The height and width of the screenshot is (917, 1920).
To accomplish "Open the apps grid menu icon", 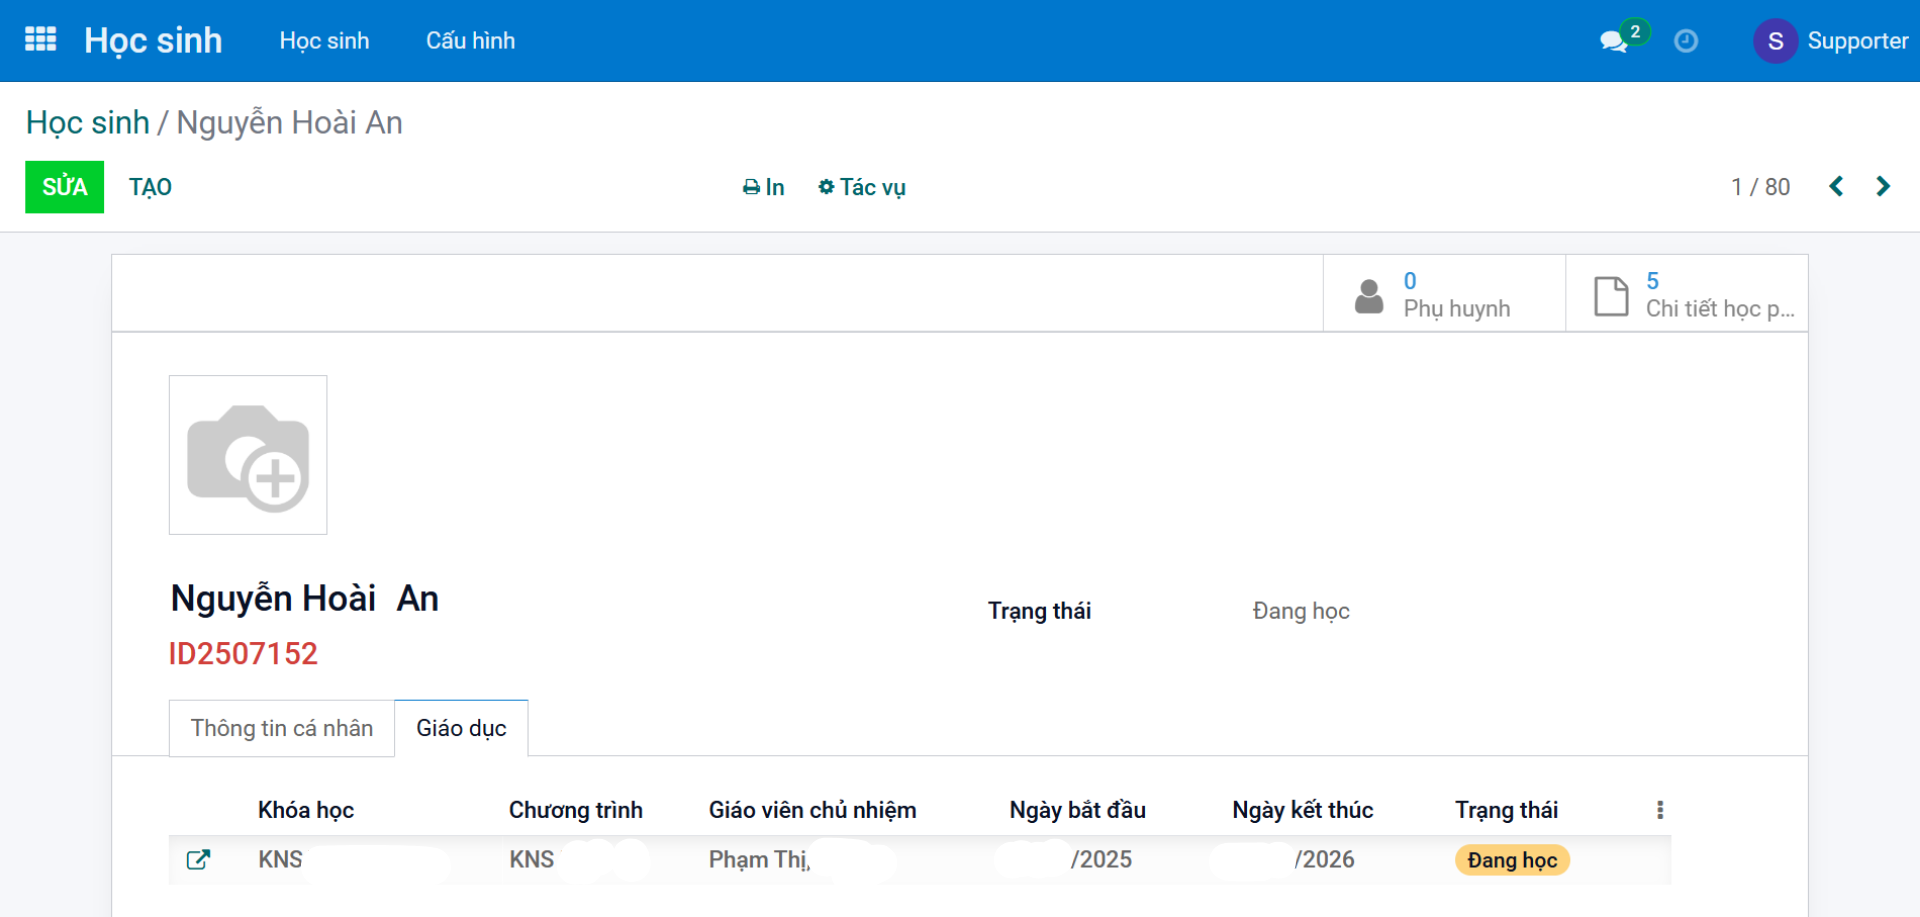I will tap(40, 40).
